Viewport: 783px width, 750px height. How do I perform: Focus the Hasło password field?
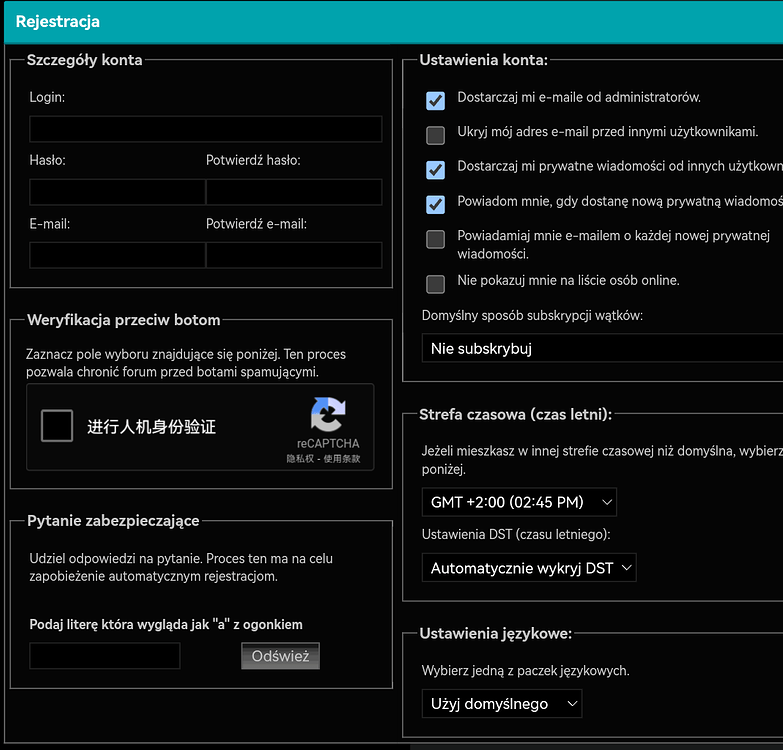coord(117,192)
